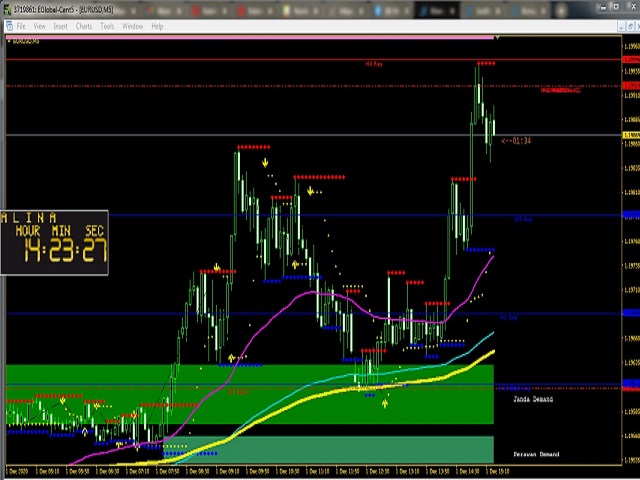This screenshot has width=640, height=480.
Task: Open the Window menu
Action: click(x=133, y=27)
